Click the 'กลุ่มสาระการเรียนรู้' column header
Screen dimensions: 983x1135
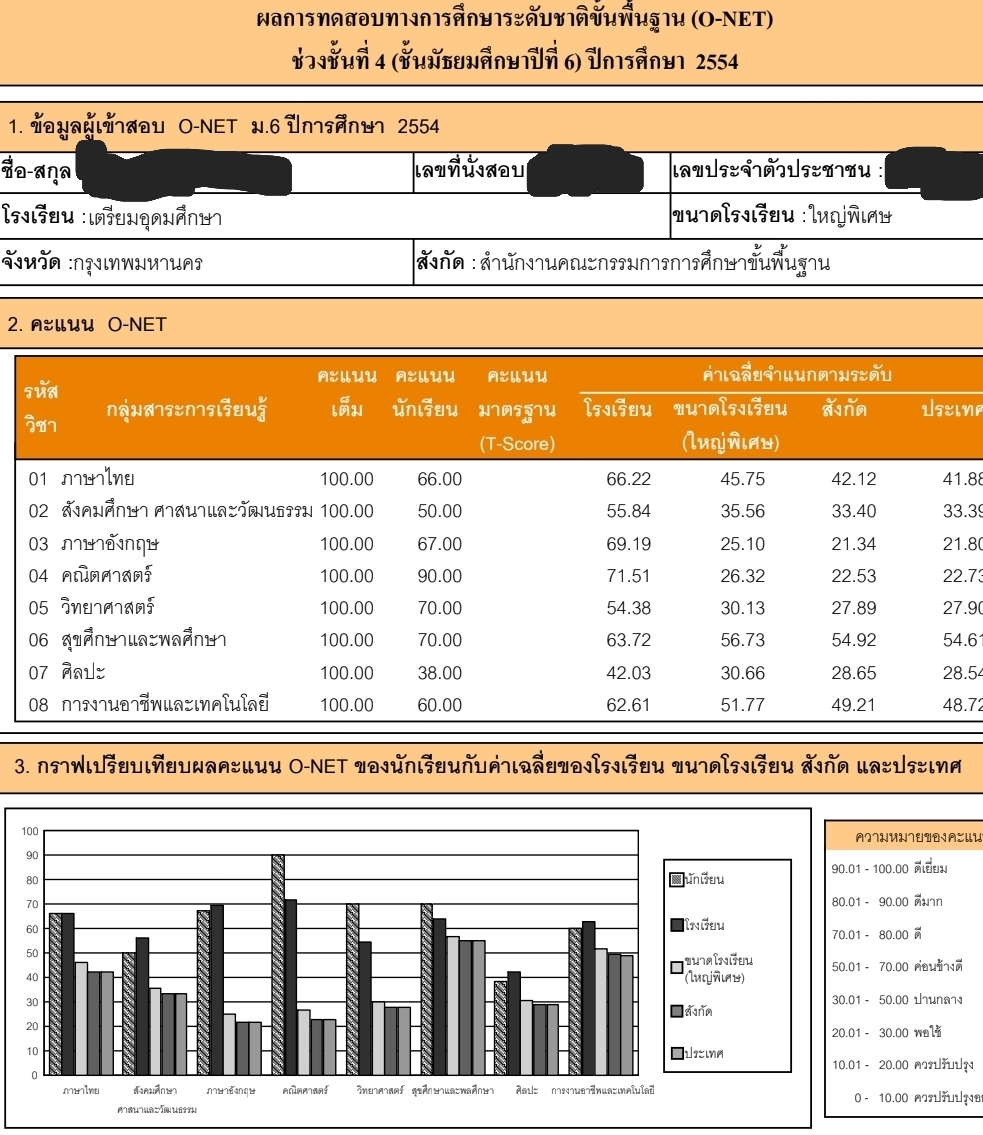[x=186, y=410]
